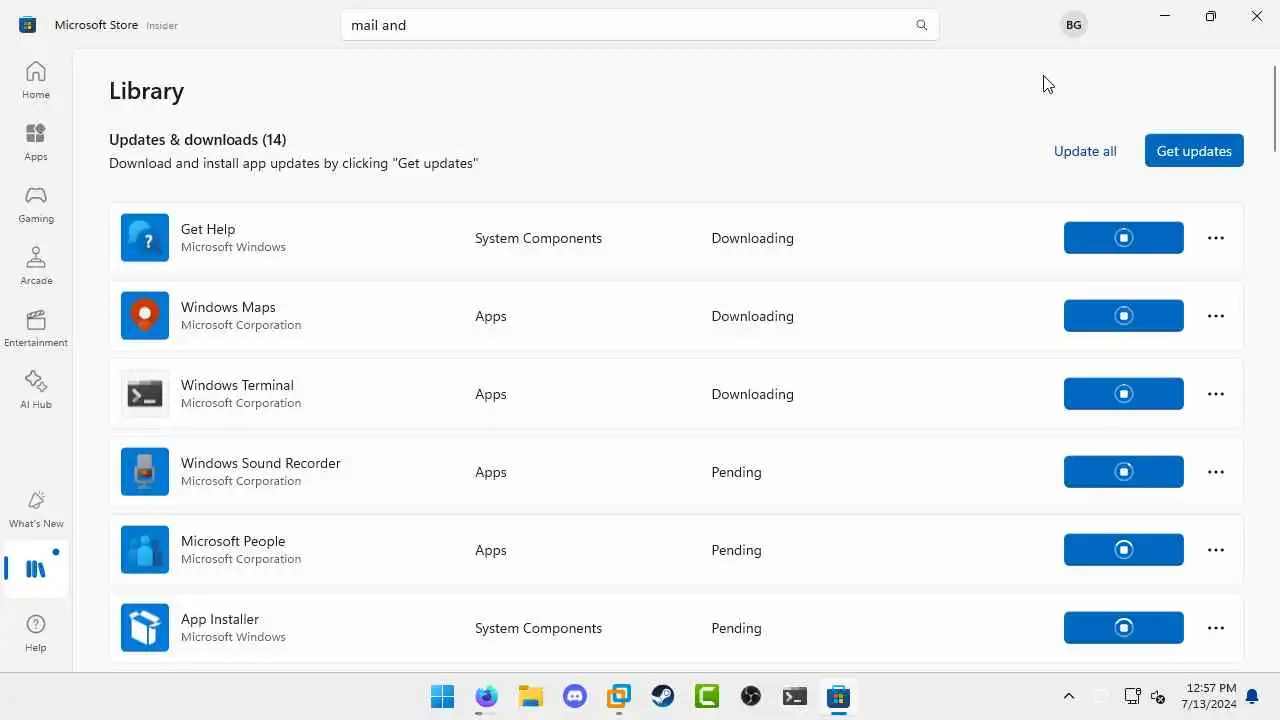Open the BG account profile menu
Image resolution: width=1280 pixels, height=720 pixels.
coord(1073,25)
